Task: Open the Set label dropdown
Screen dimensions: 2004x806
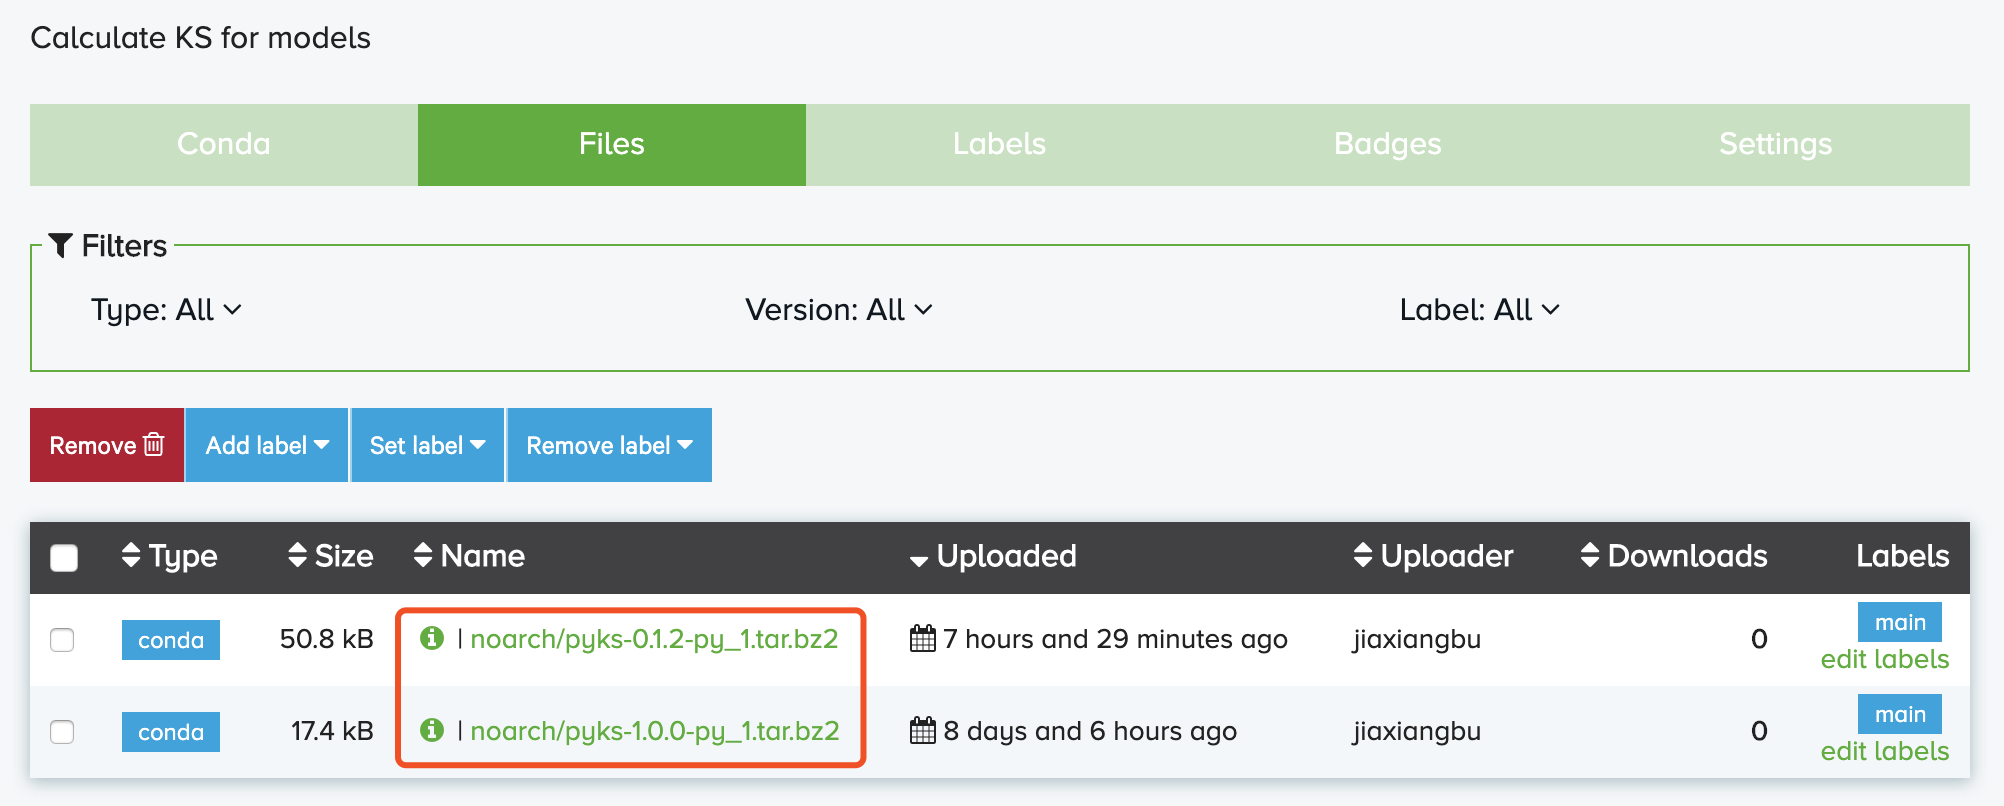Action: tap(428, 445)
